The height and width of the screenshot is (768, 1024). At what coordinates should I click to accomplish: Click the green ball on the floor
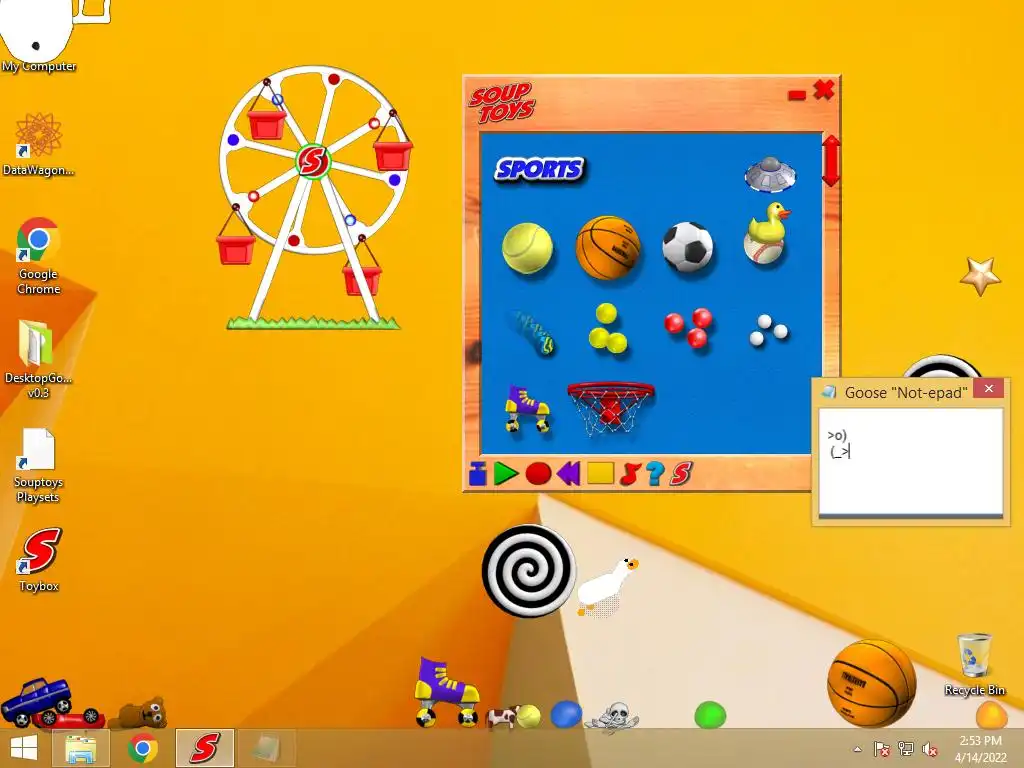(710, 714)
